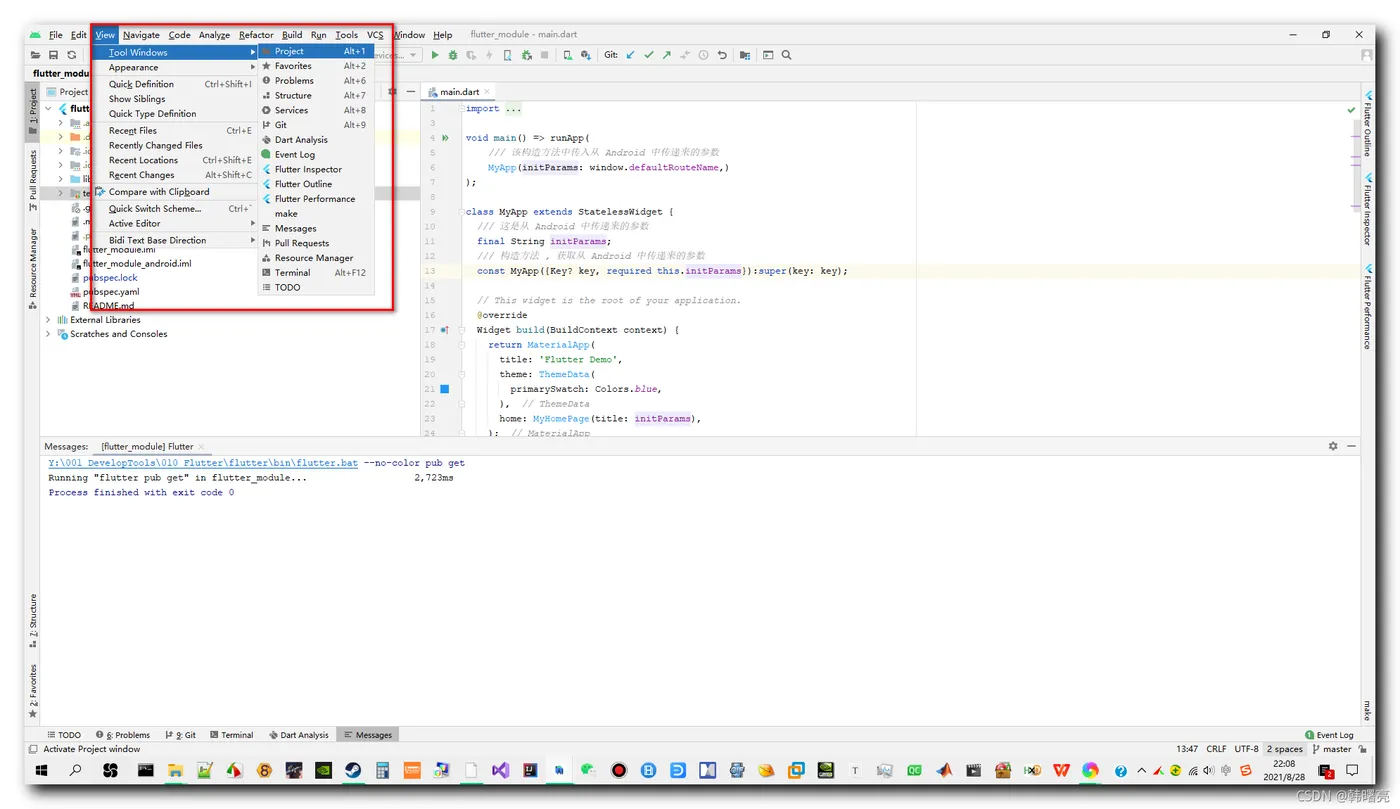Click the Git push green arrow

coord(666,55)
